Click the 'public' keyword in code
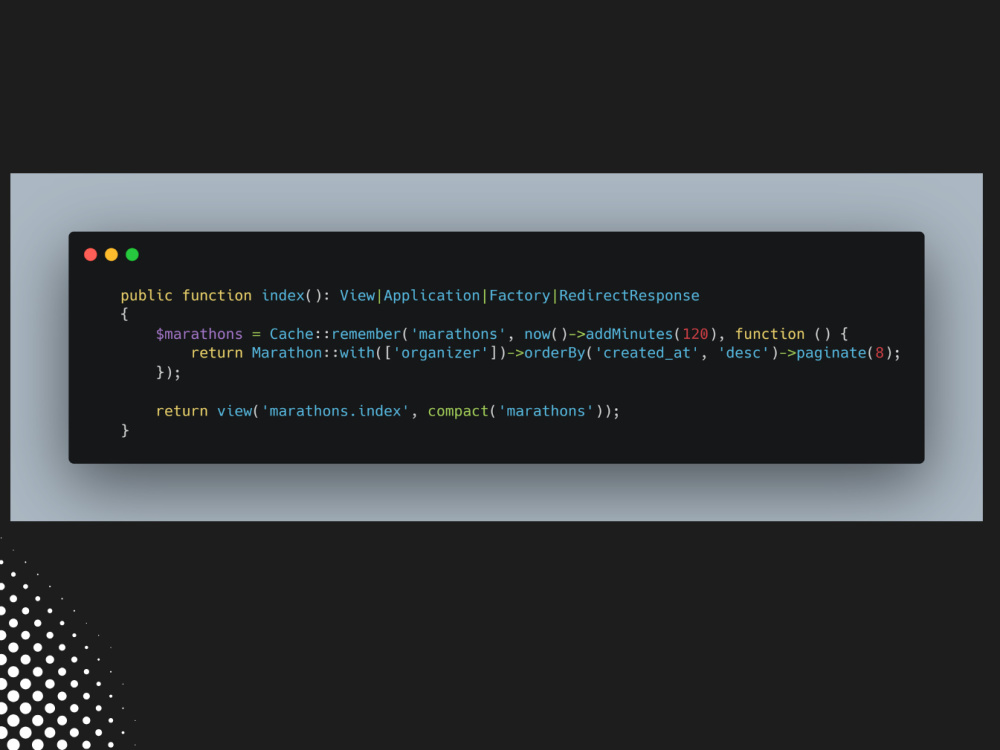Viewport: 1000px width, 750px height. click(147, 295)
